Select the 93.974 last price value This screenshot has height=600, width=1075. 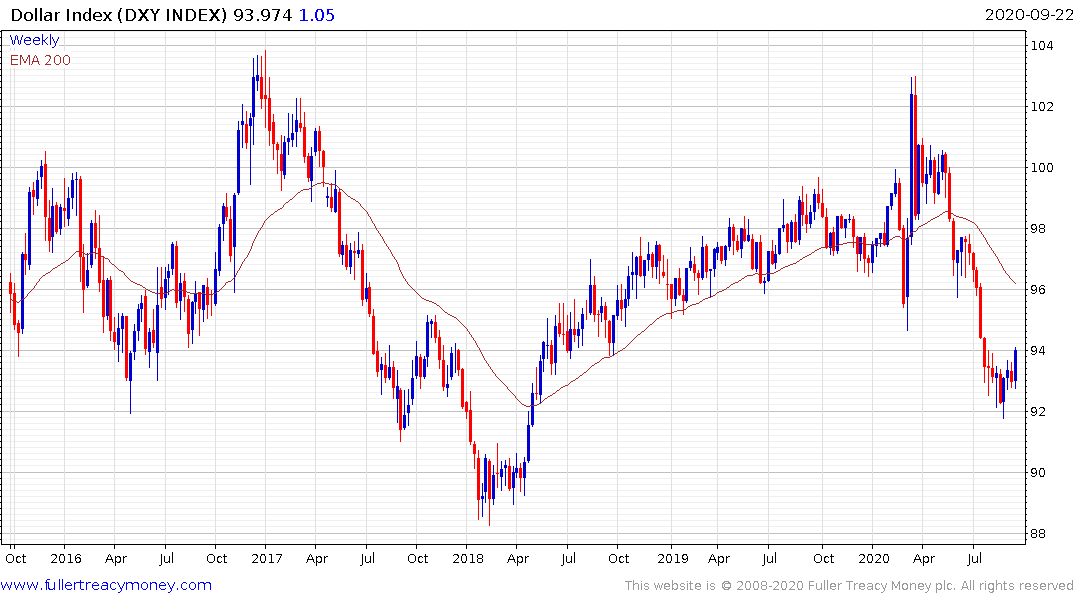coord(263,15)
